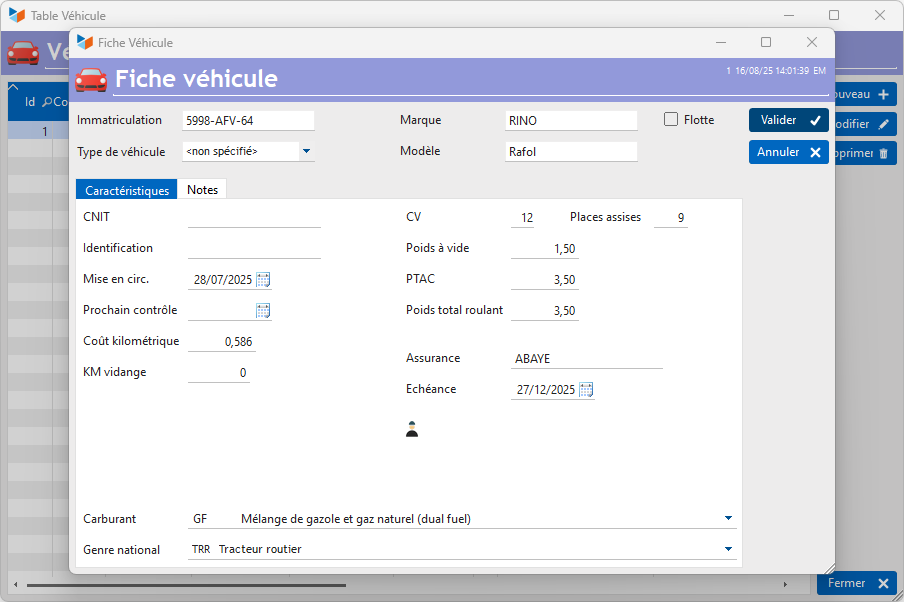Click the horizontal scrollbar at bottom
Viewport: 904px width, 602px height.
[x=186, y=585]
